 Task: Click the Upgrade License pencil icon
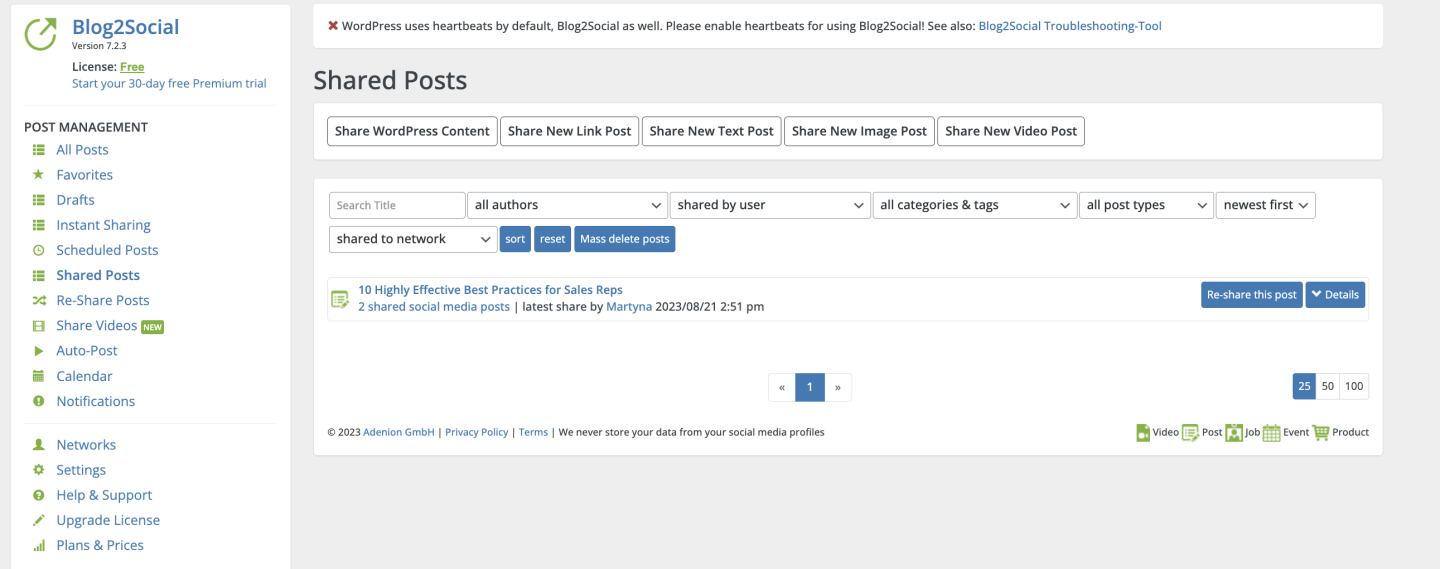click(39, 520)
